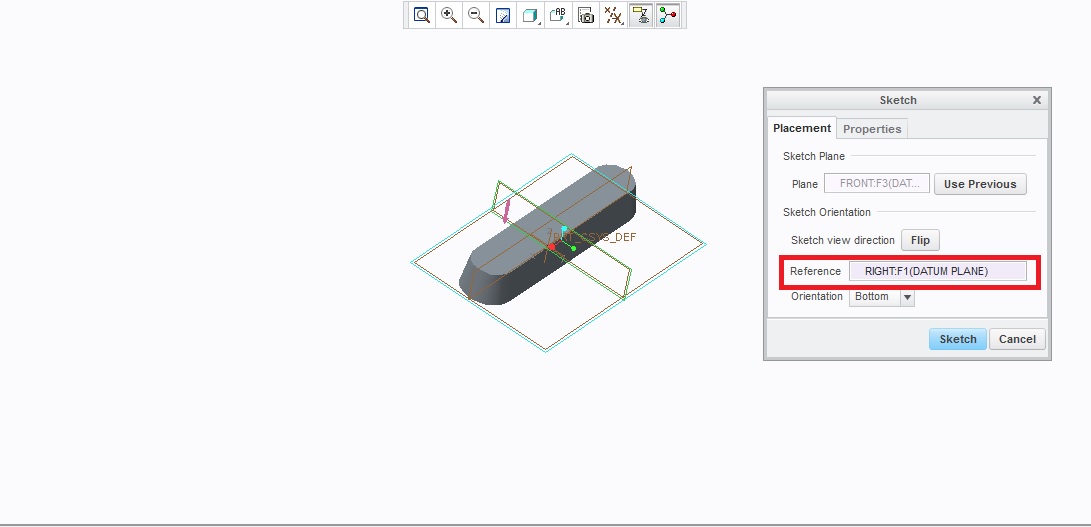Open the Display Style cube icon
1091x527 pixels.
click(530, 15)
